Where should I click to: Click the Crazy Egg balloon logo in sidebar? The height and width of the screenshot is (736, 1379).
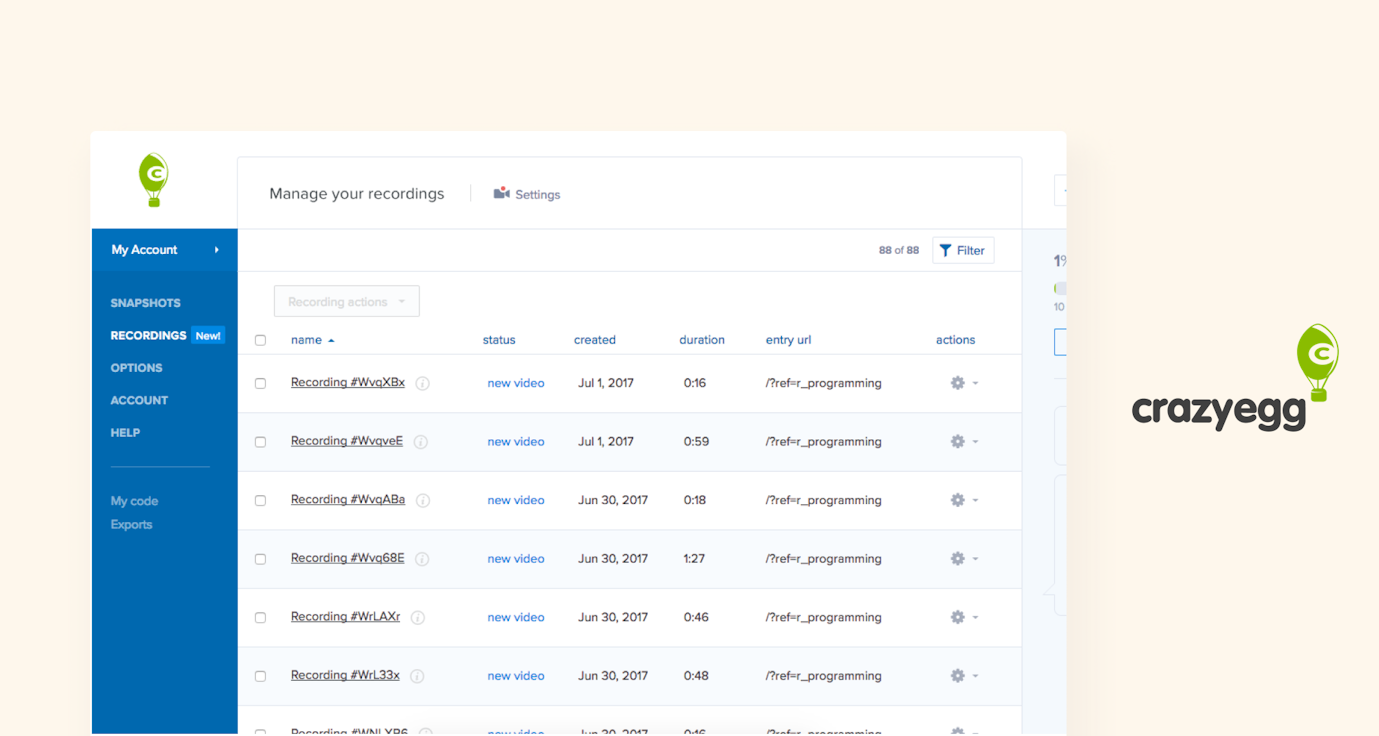point(153,180)
